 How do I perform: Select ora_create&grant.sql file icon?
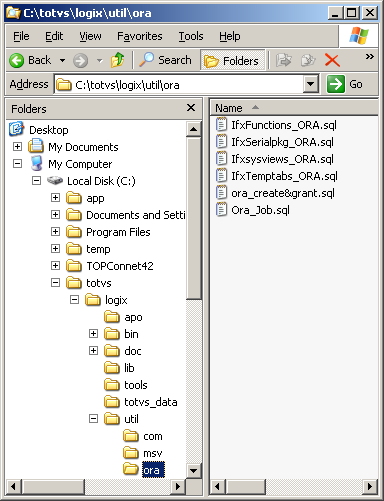tap(221, 193)
